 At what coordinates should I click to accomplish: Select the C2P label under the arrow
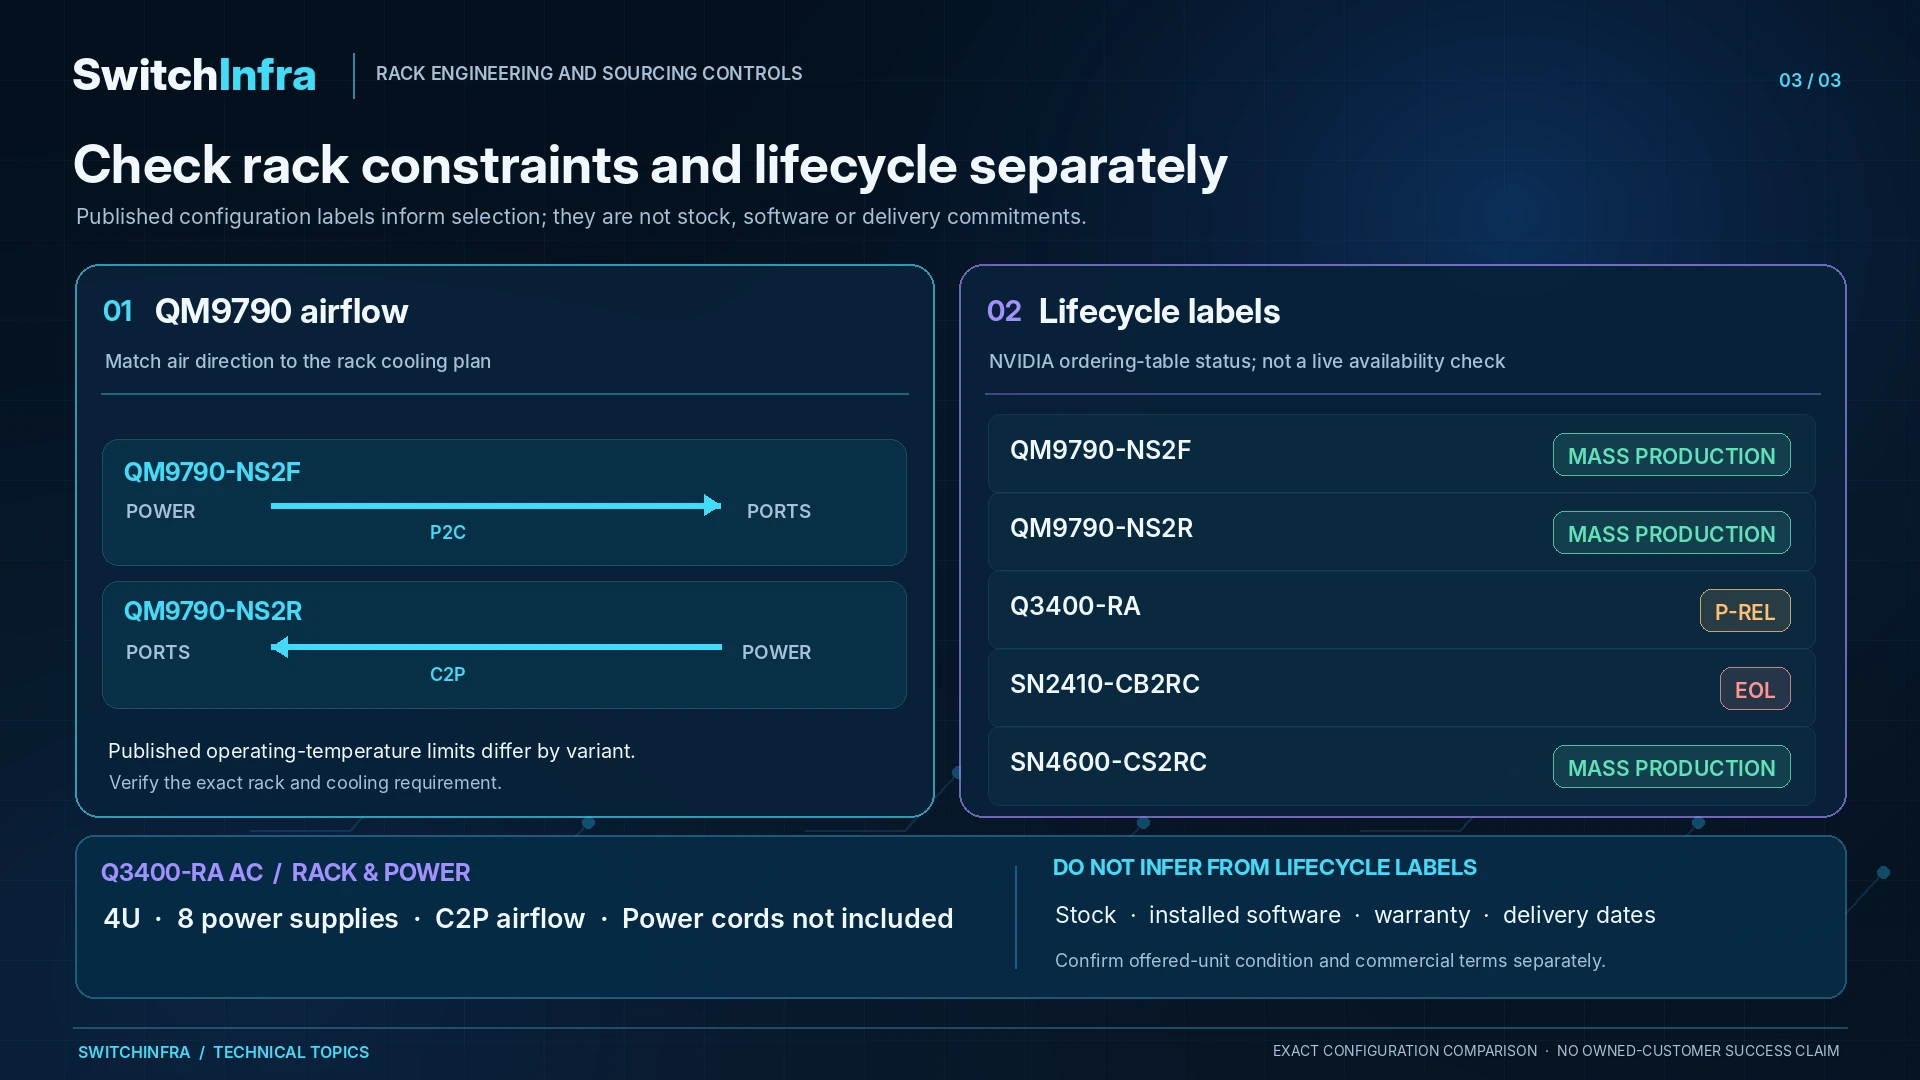point(448,674)
